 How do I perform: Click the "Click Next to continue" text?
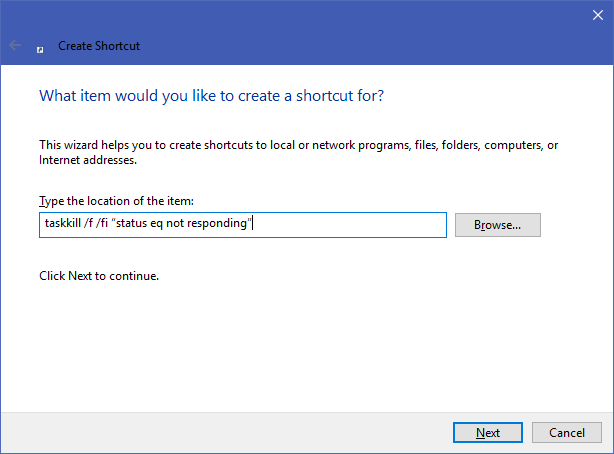pos(99,275)
